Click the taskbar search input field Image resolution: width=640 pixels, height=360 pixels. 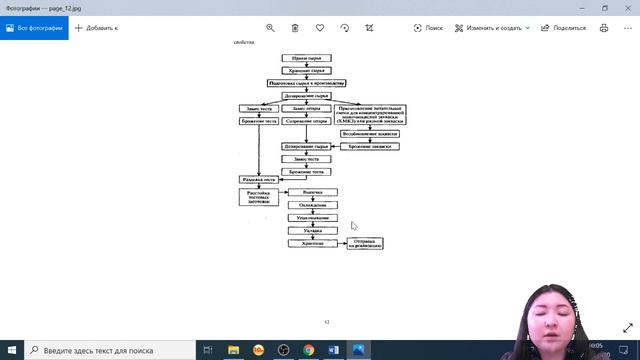[x=110, y=350]
